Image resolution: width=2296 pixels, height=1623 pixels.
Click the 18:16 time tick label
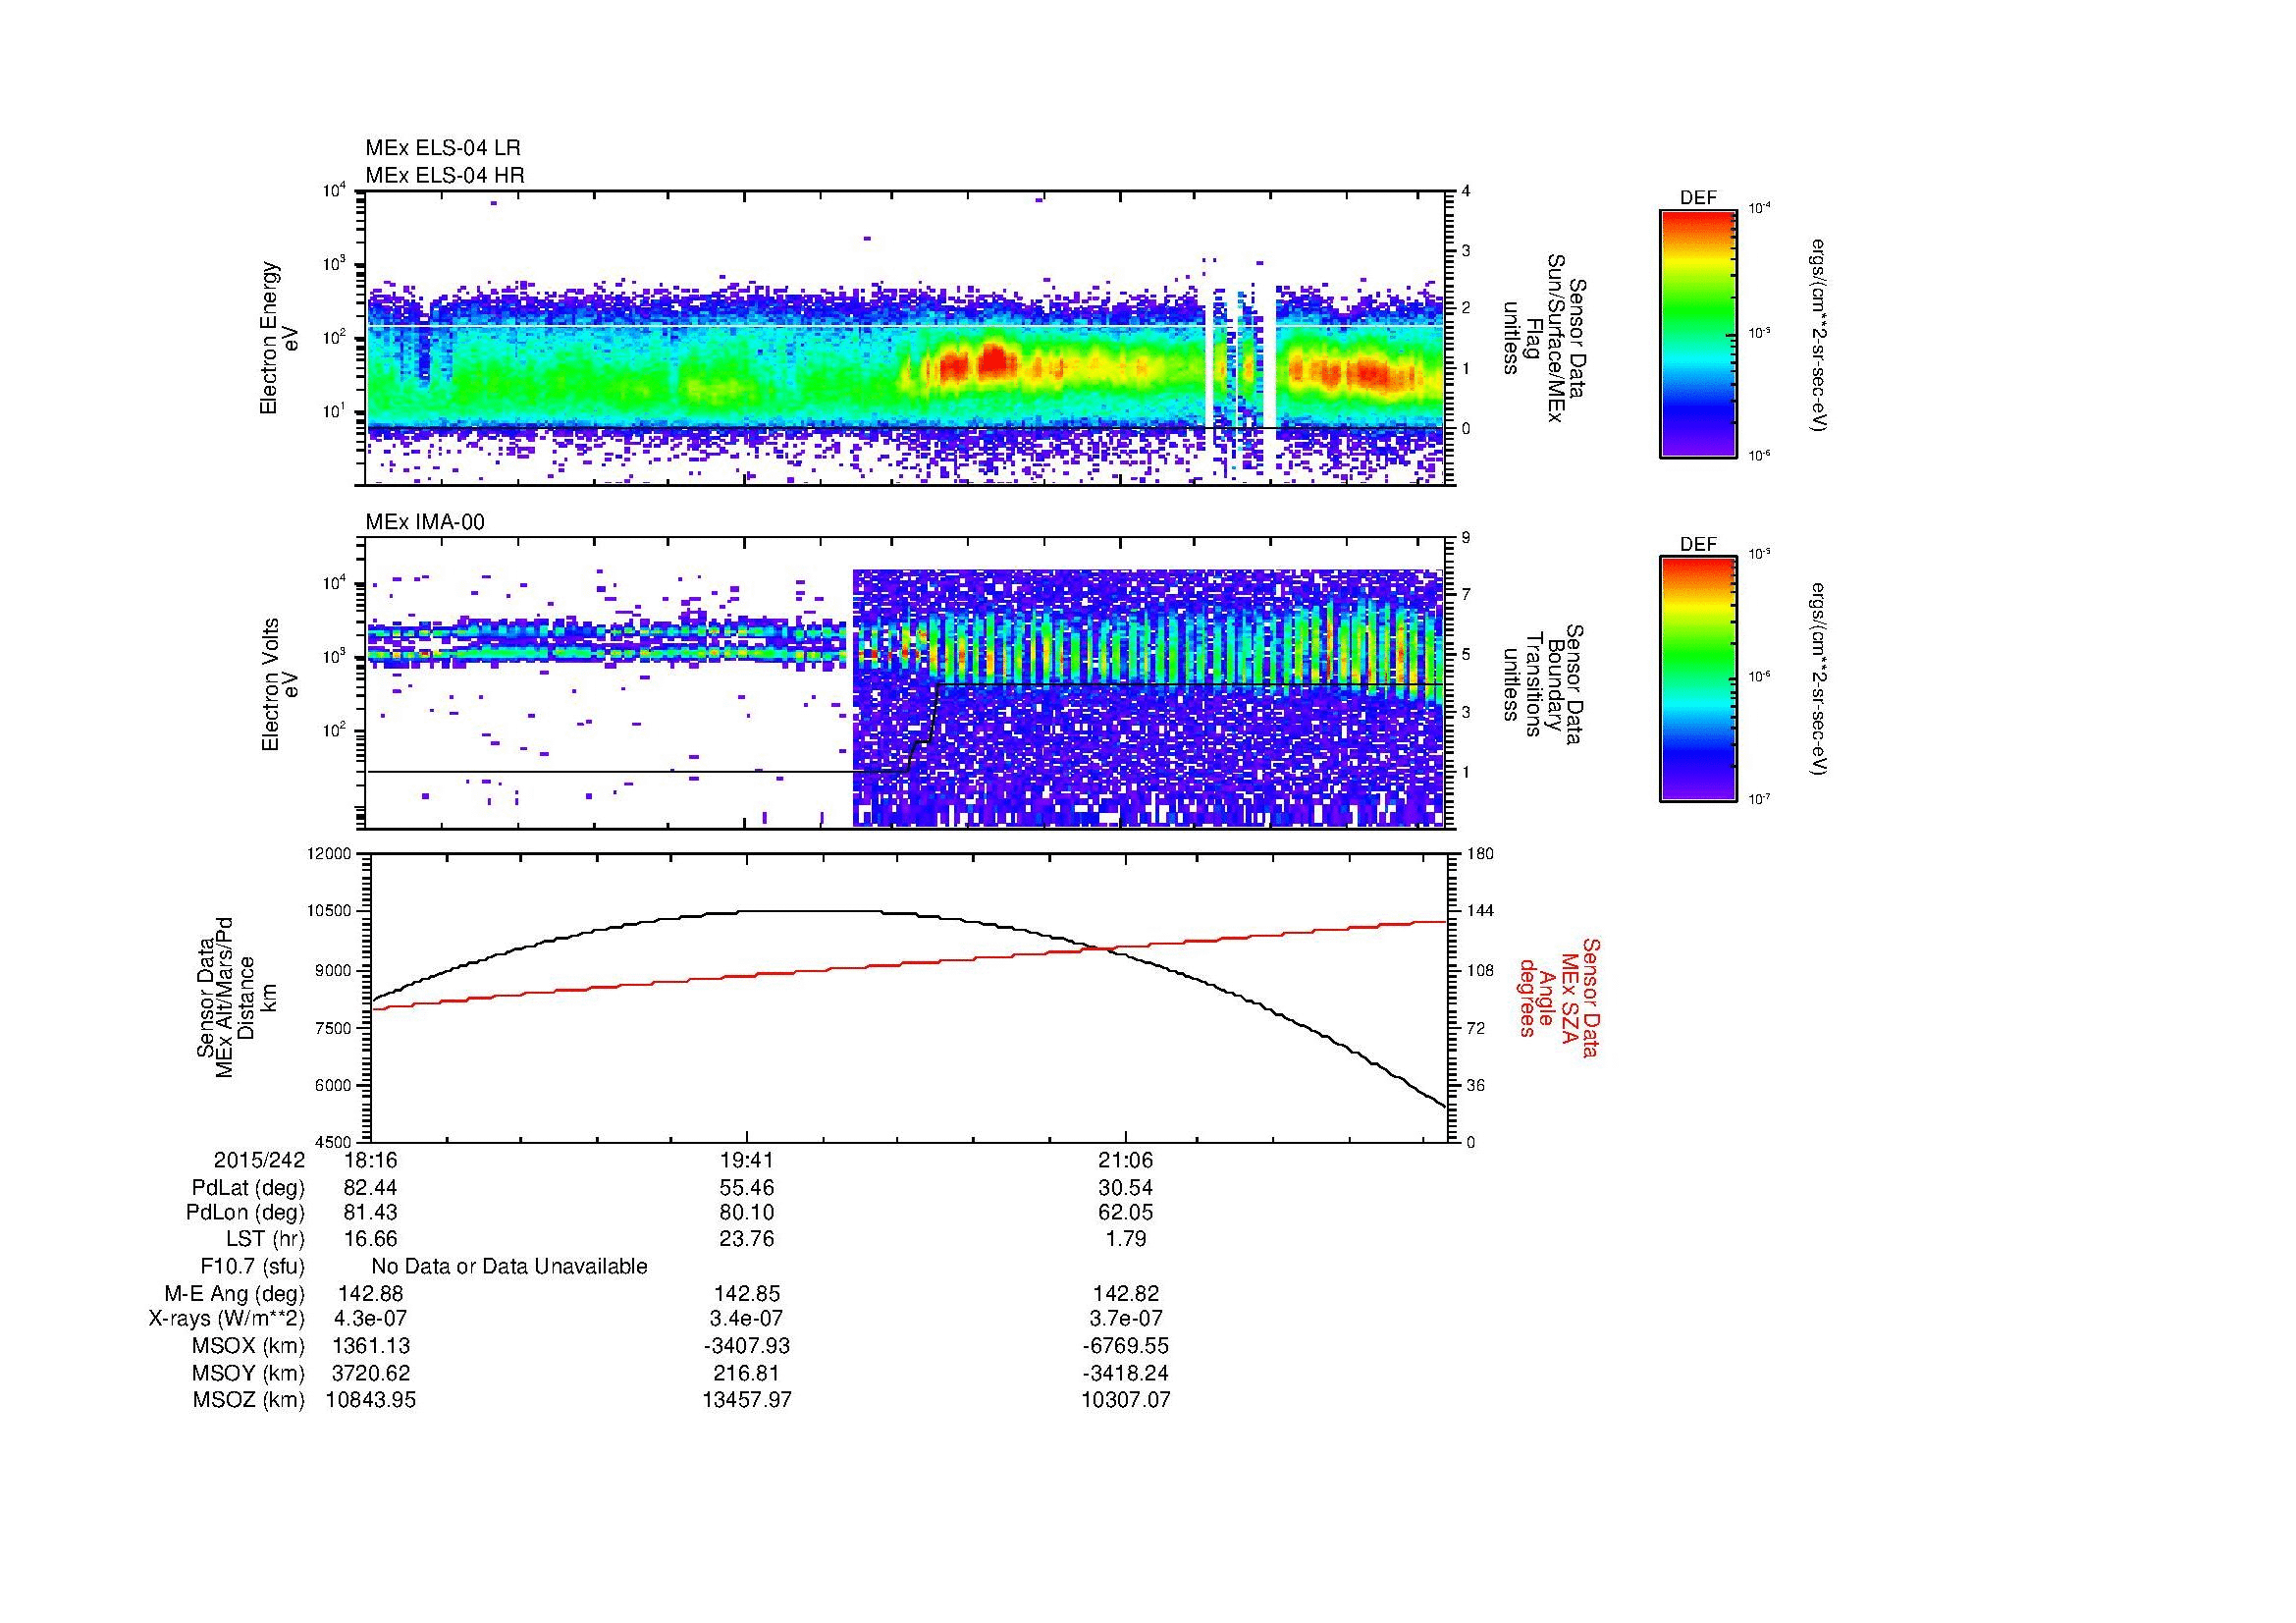(371, 1161)
